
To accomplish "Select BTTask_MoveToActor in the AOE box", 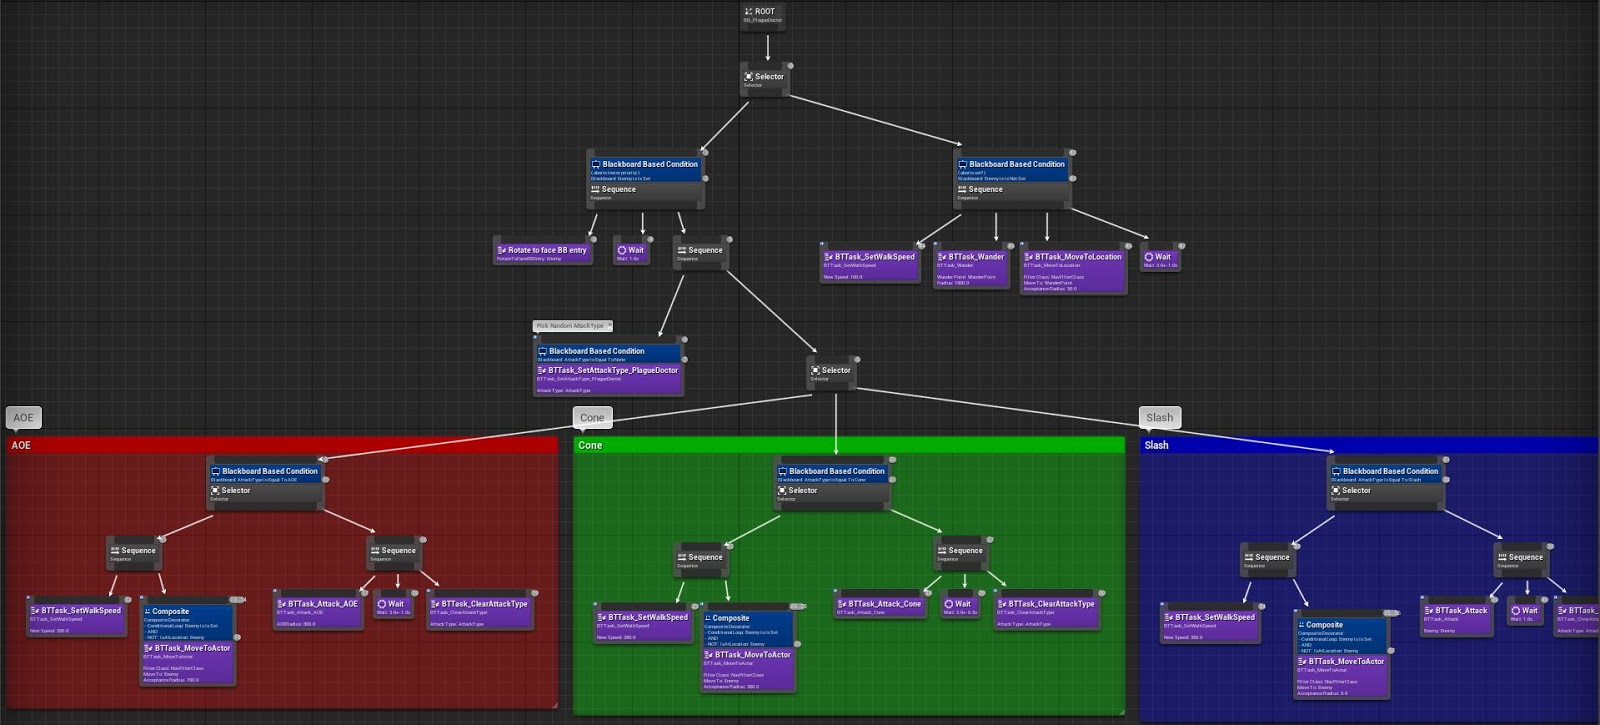I will 189,663.
